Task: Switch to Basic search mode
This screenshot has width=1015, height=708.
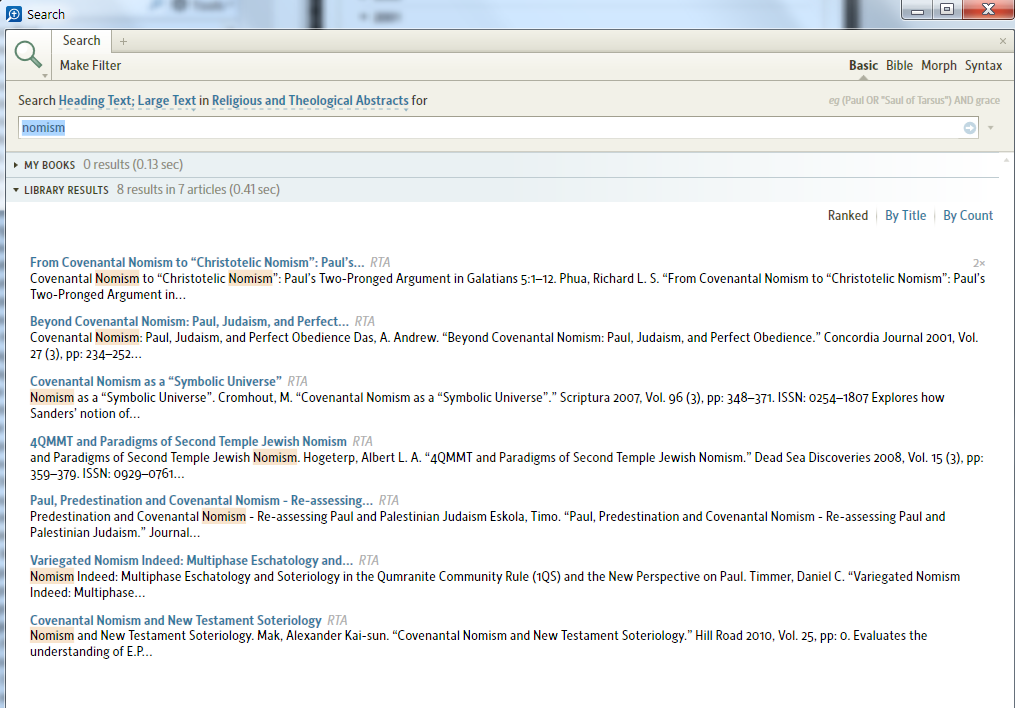Action: tap(863, 65)
